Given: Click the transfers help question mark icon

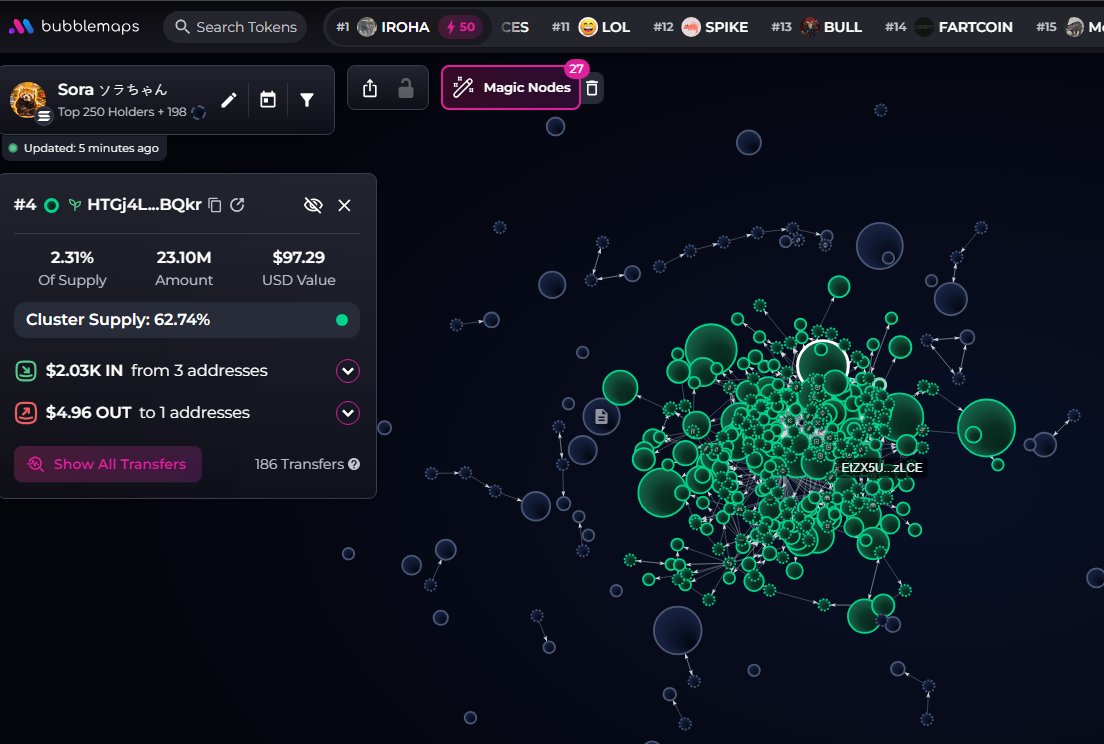Looking at the screenshot, I should (354, 464).
